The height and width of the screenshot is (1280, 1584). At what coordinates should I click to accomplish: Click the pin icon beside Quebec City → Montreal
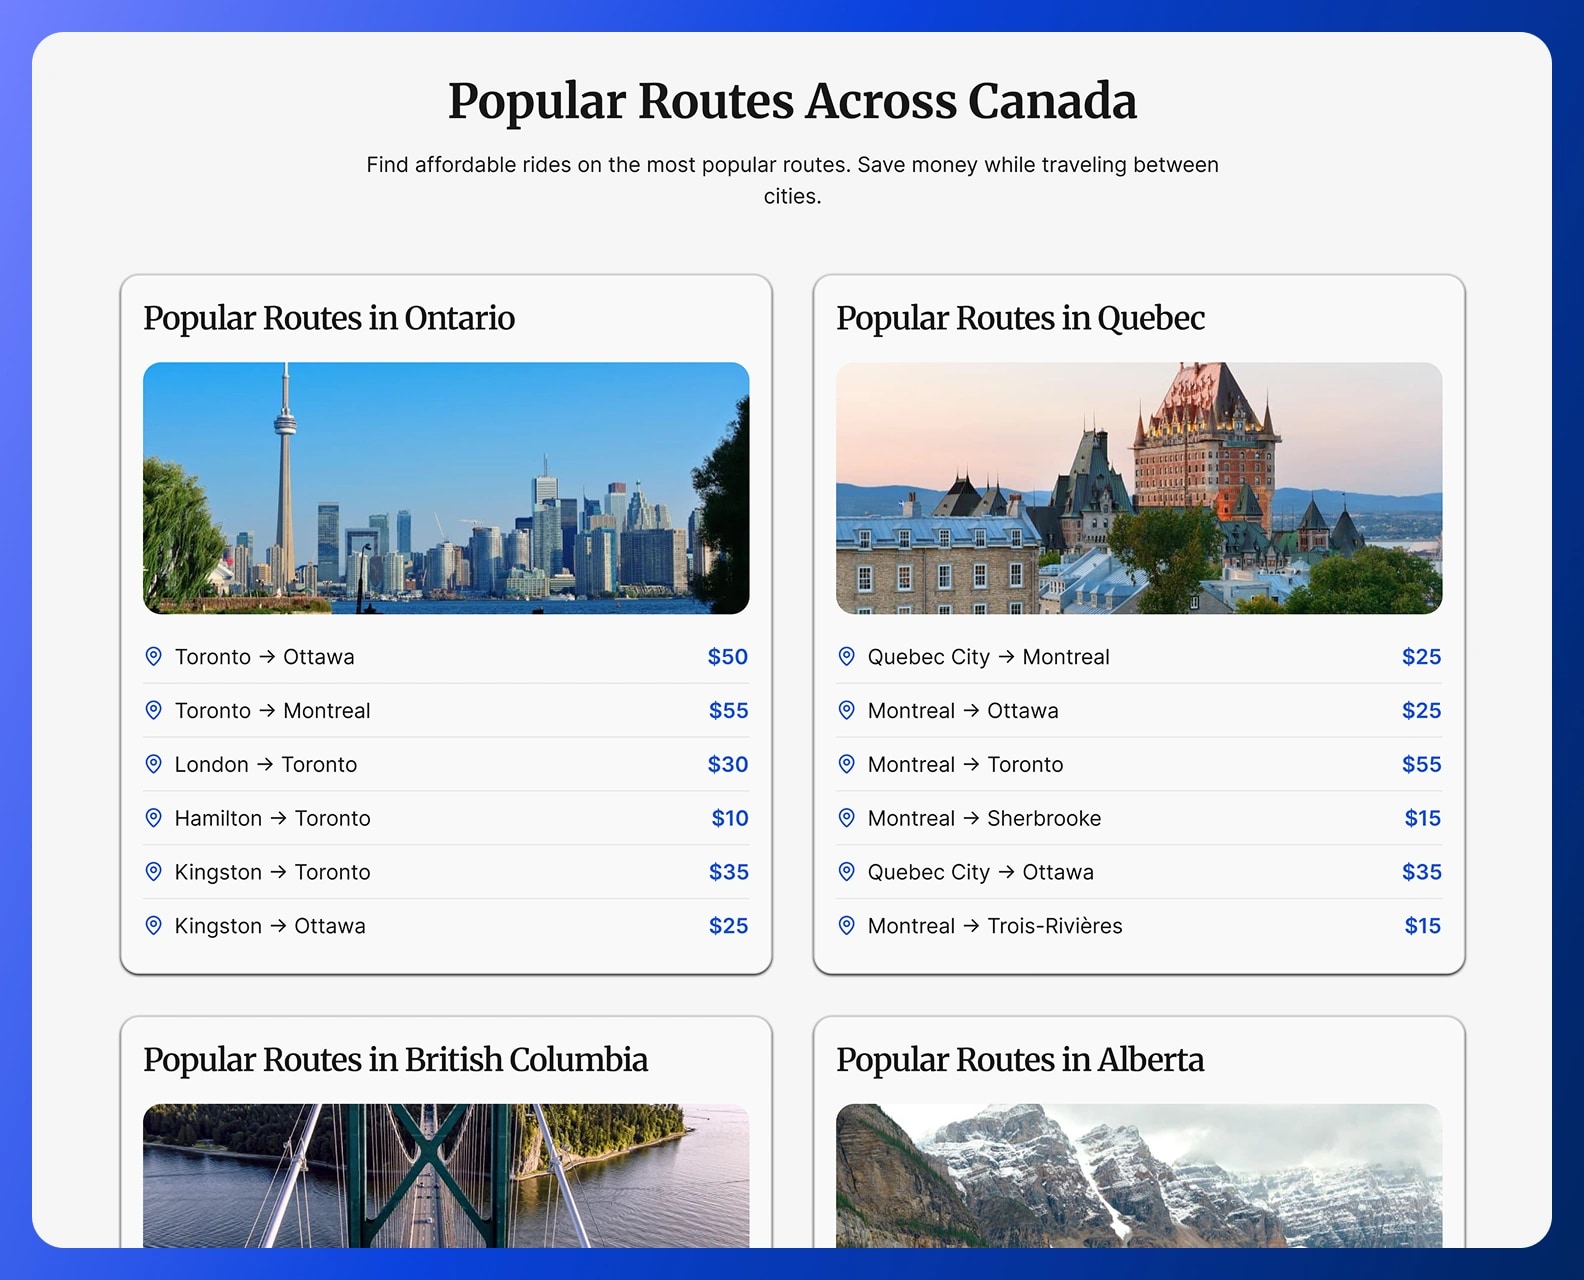(x=846, y=656)
